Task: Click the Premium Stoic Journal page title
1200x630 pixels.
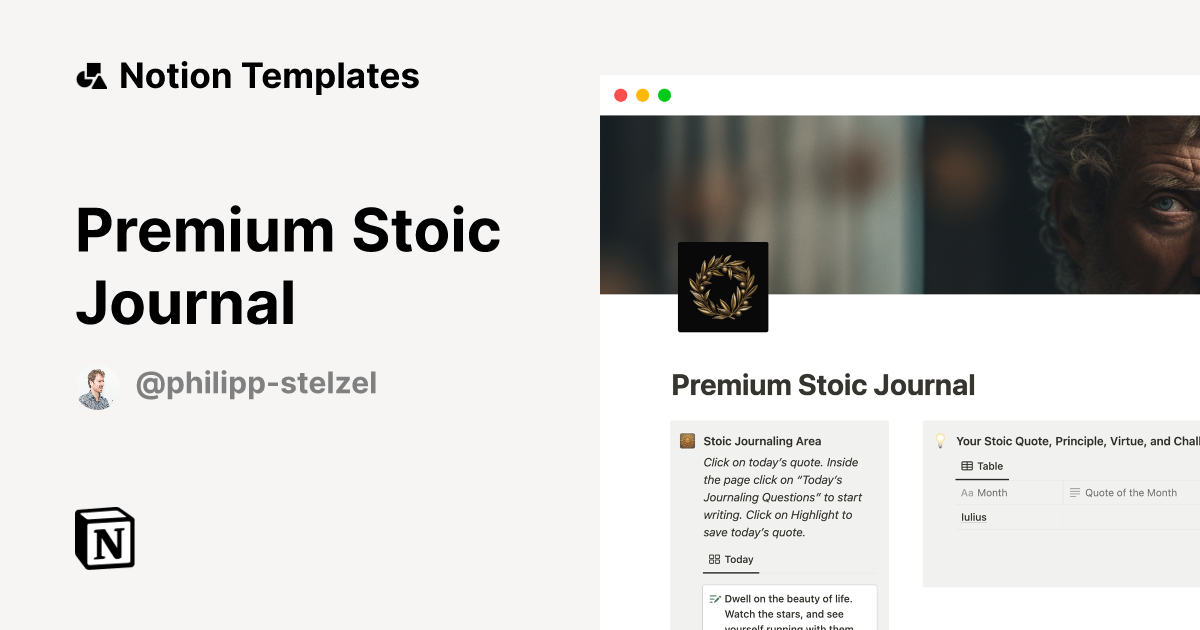Action: (823, 385)
